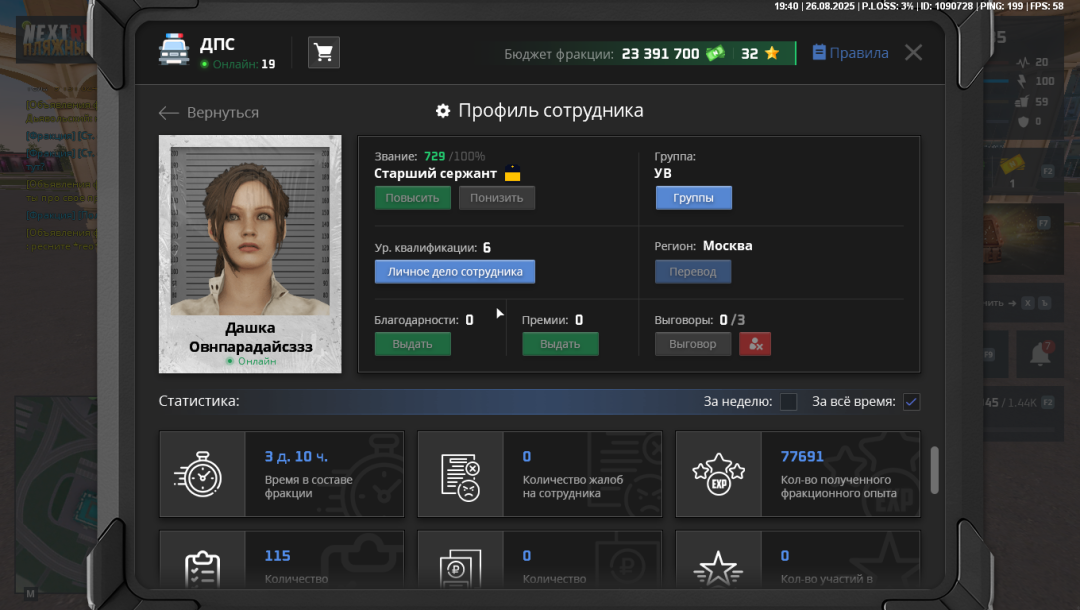
Task: Click the clipboard checklist icon under 115
Action: [x=202, y=569]
